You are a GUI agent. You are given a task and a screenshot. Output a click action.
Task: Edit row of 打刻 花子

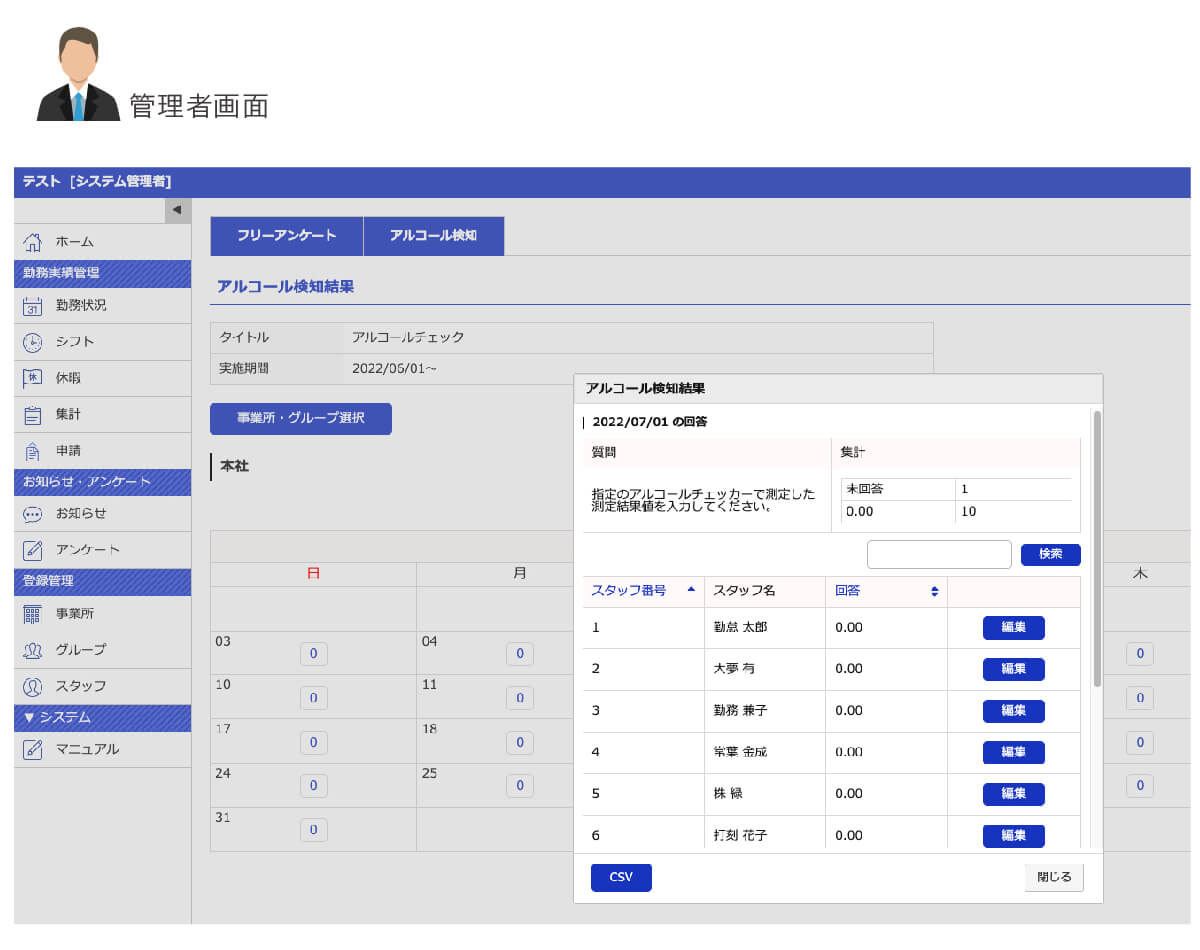[x=1014, y=835]
